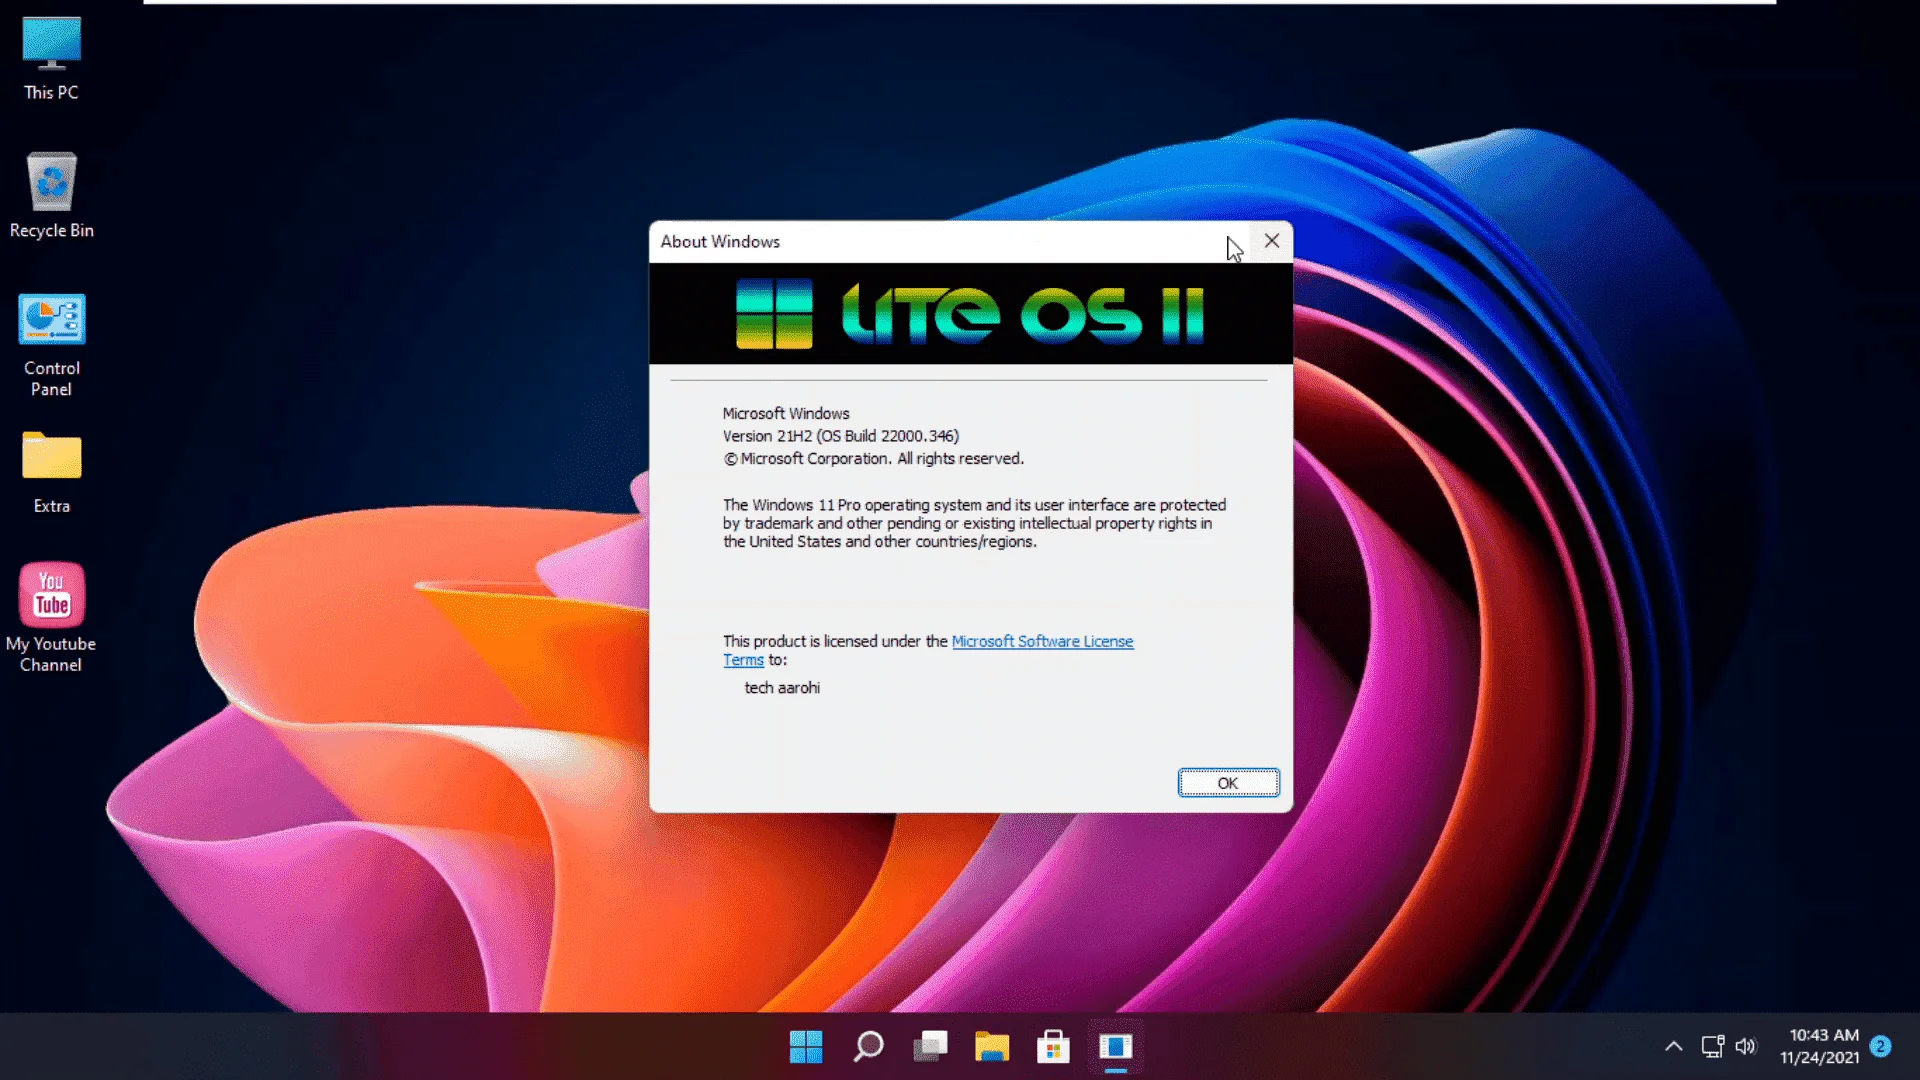
Task: Select the Control Panel desktop icon
Action: (x=51, y=345)
